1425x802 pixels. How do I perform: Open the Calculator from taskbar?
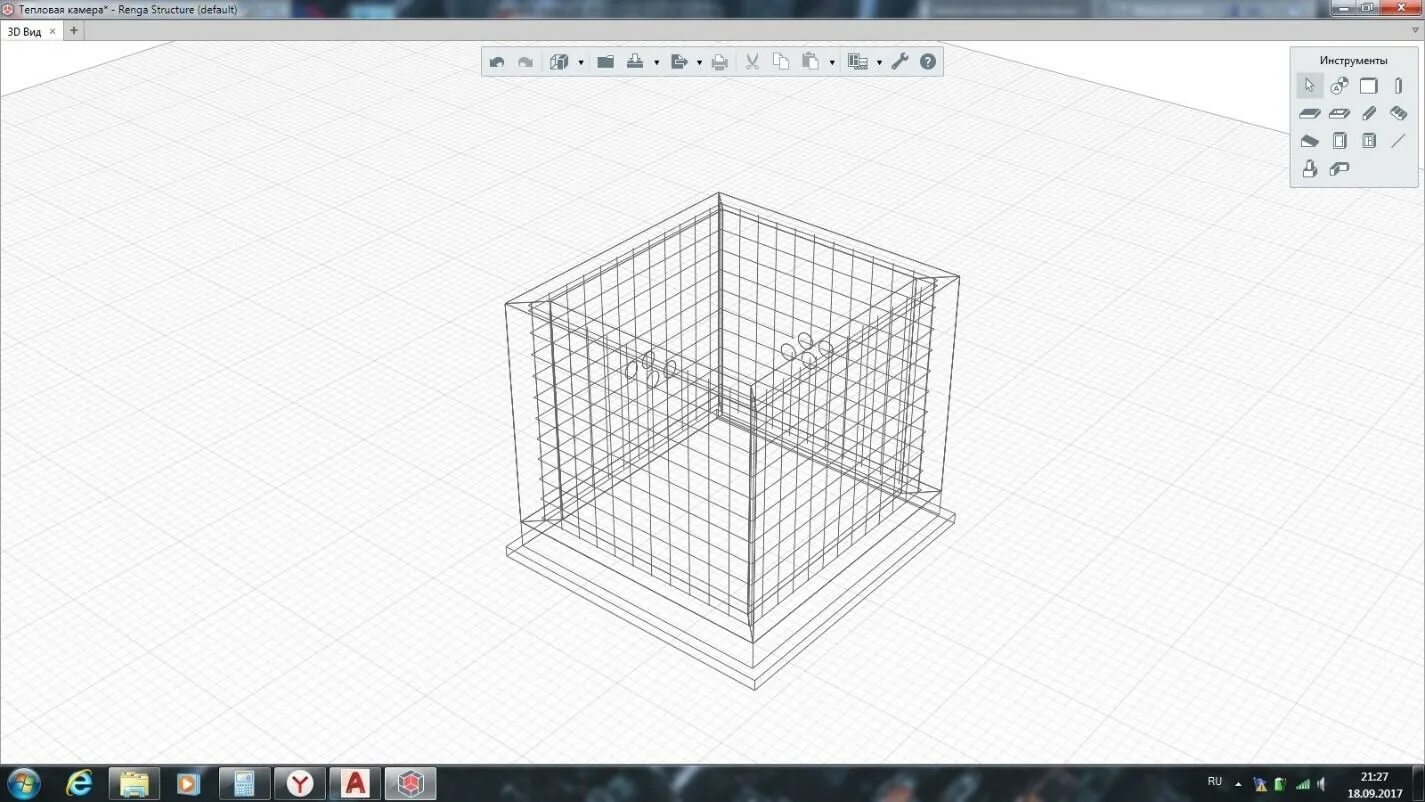[x=243, y=783]
